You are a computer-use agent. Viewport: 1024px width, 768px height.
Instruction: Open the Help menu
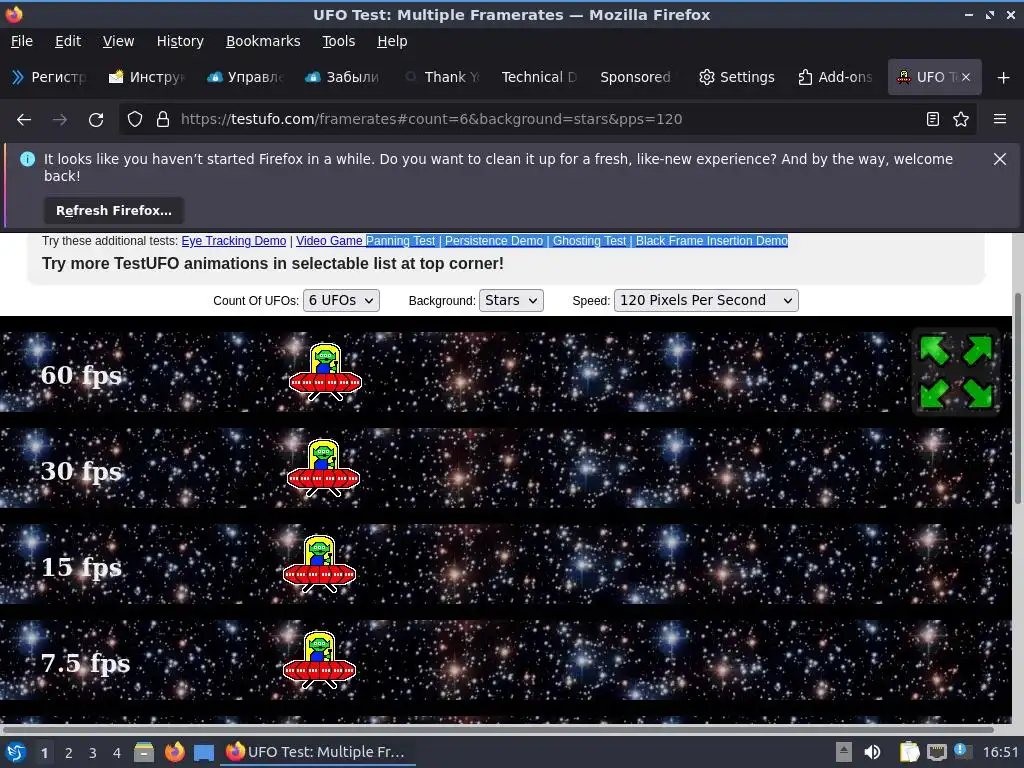click(x=392, y=41)
